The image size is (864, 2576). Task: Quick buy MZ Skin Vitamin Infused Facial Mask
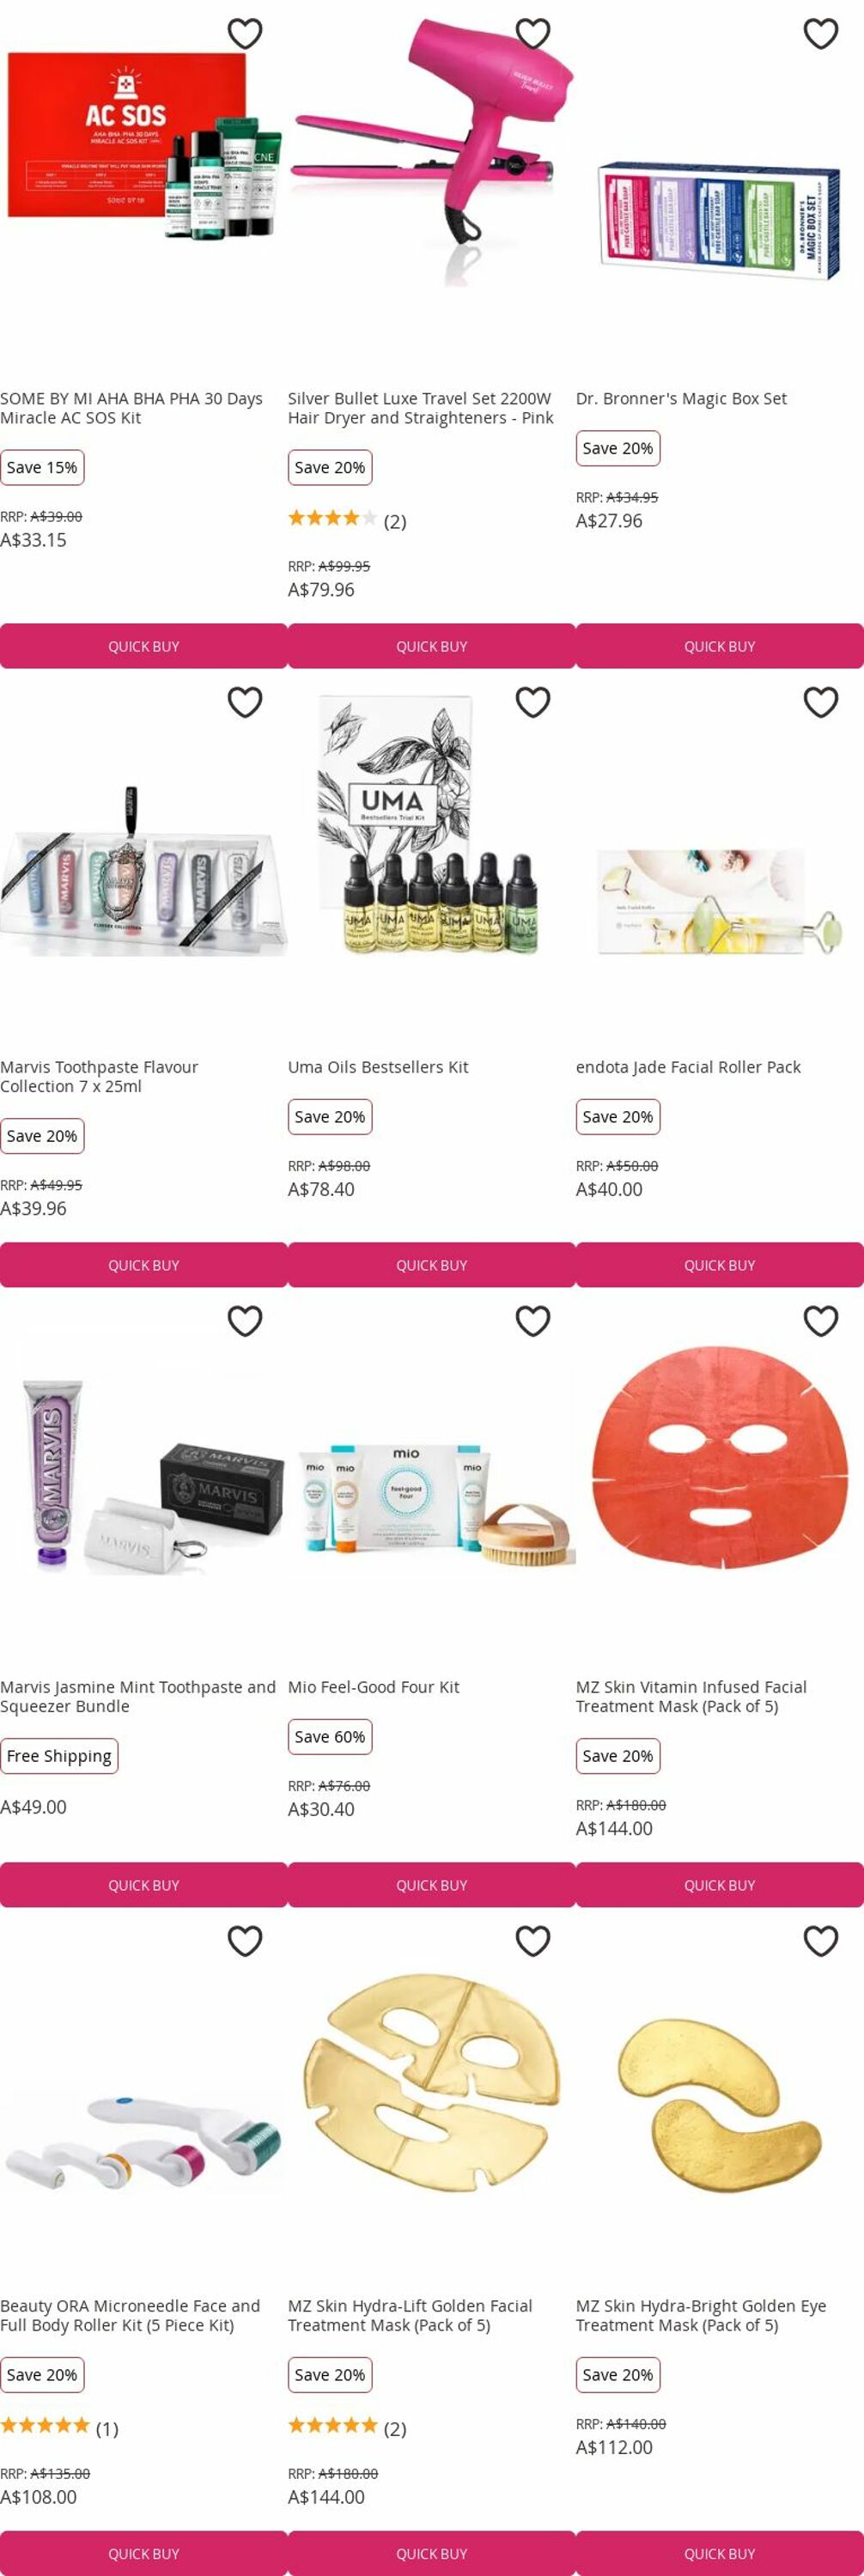(x=720, y=1884)
